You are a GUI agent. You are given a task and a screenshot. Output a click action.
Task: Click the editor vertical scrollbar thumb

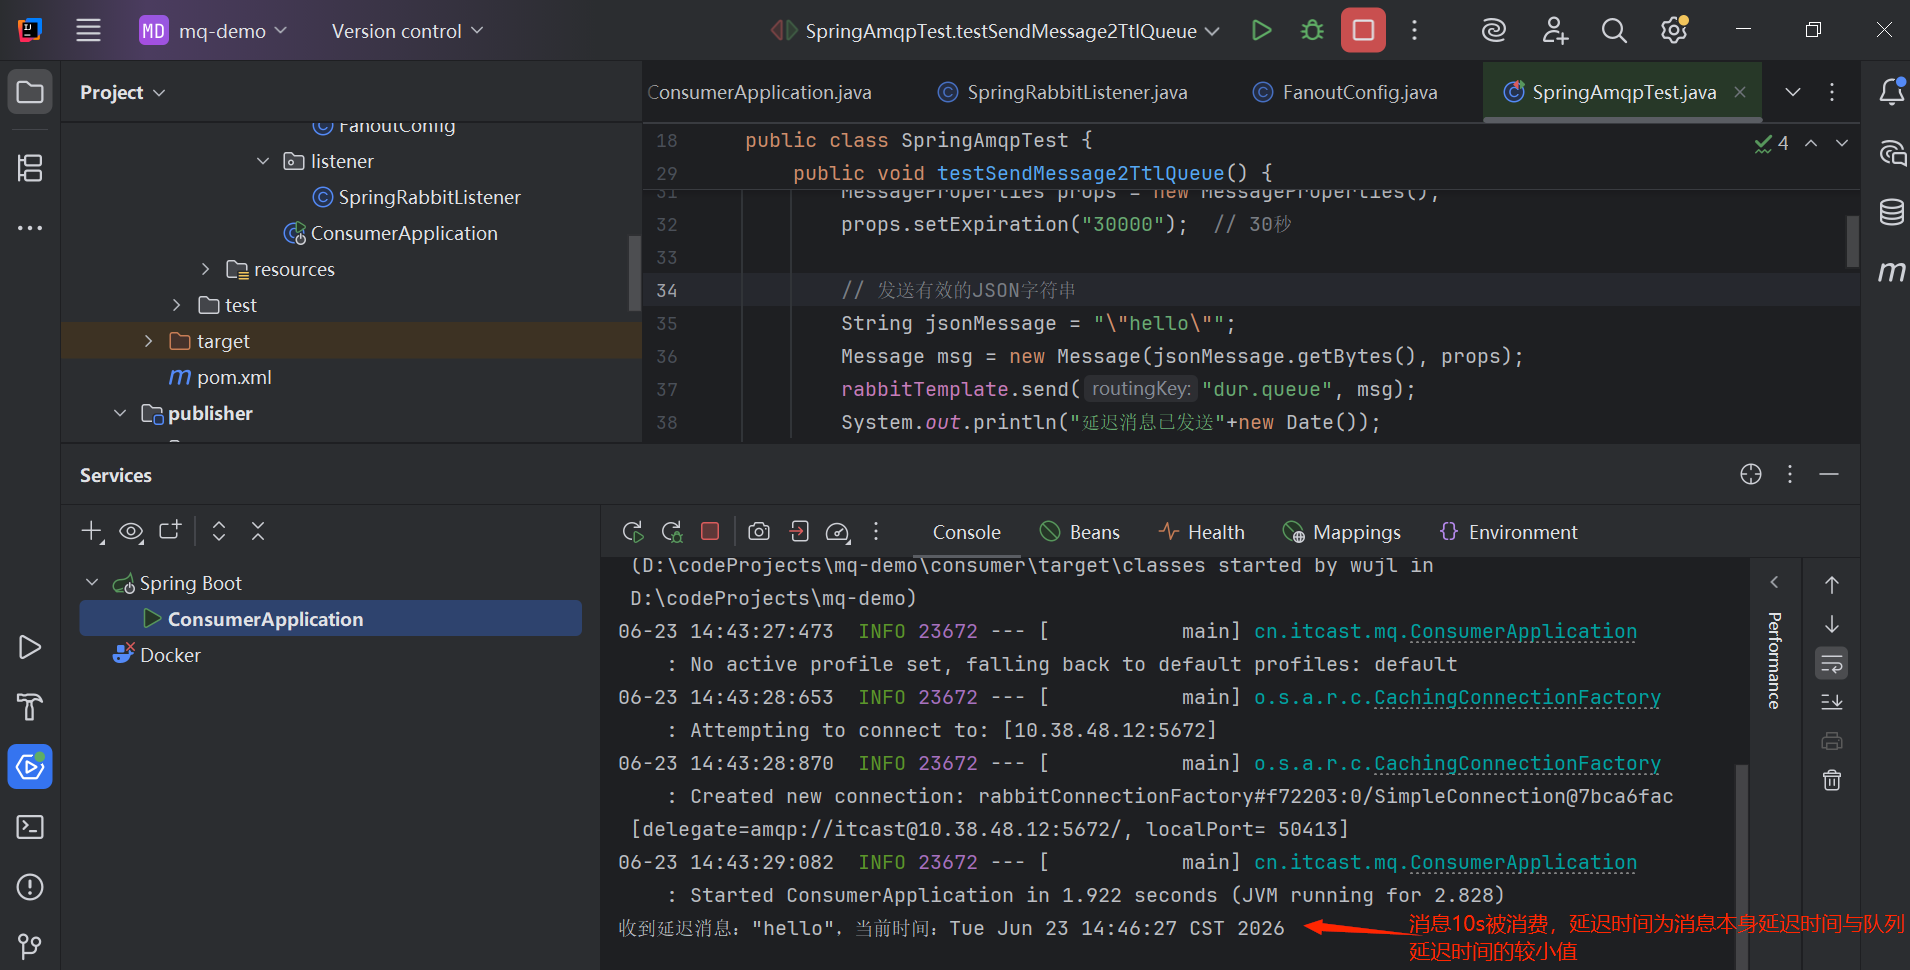1852,241
